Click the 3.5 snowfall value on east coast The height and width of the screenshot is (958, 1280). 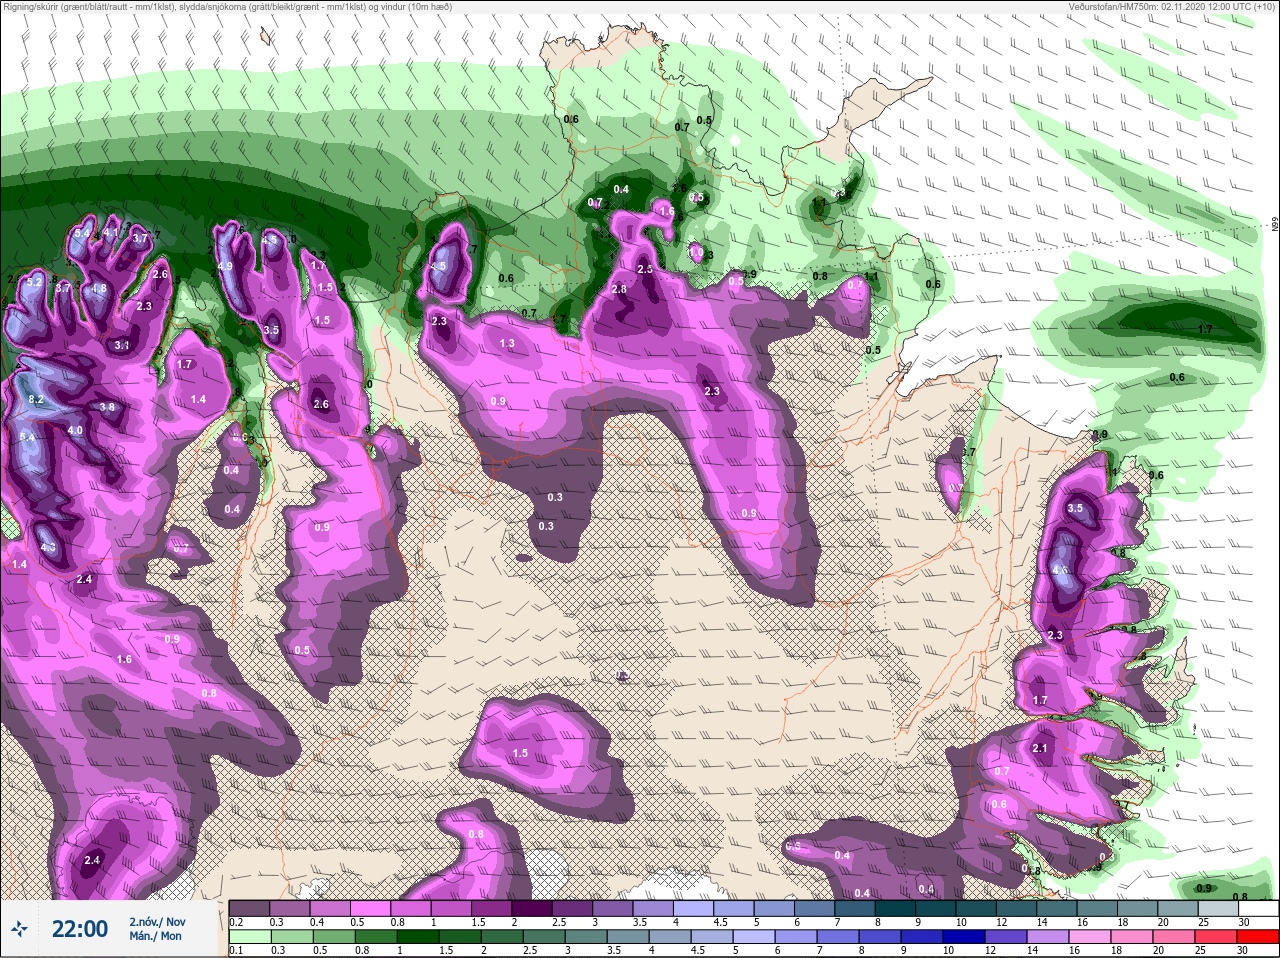[x=1075, y=508]
